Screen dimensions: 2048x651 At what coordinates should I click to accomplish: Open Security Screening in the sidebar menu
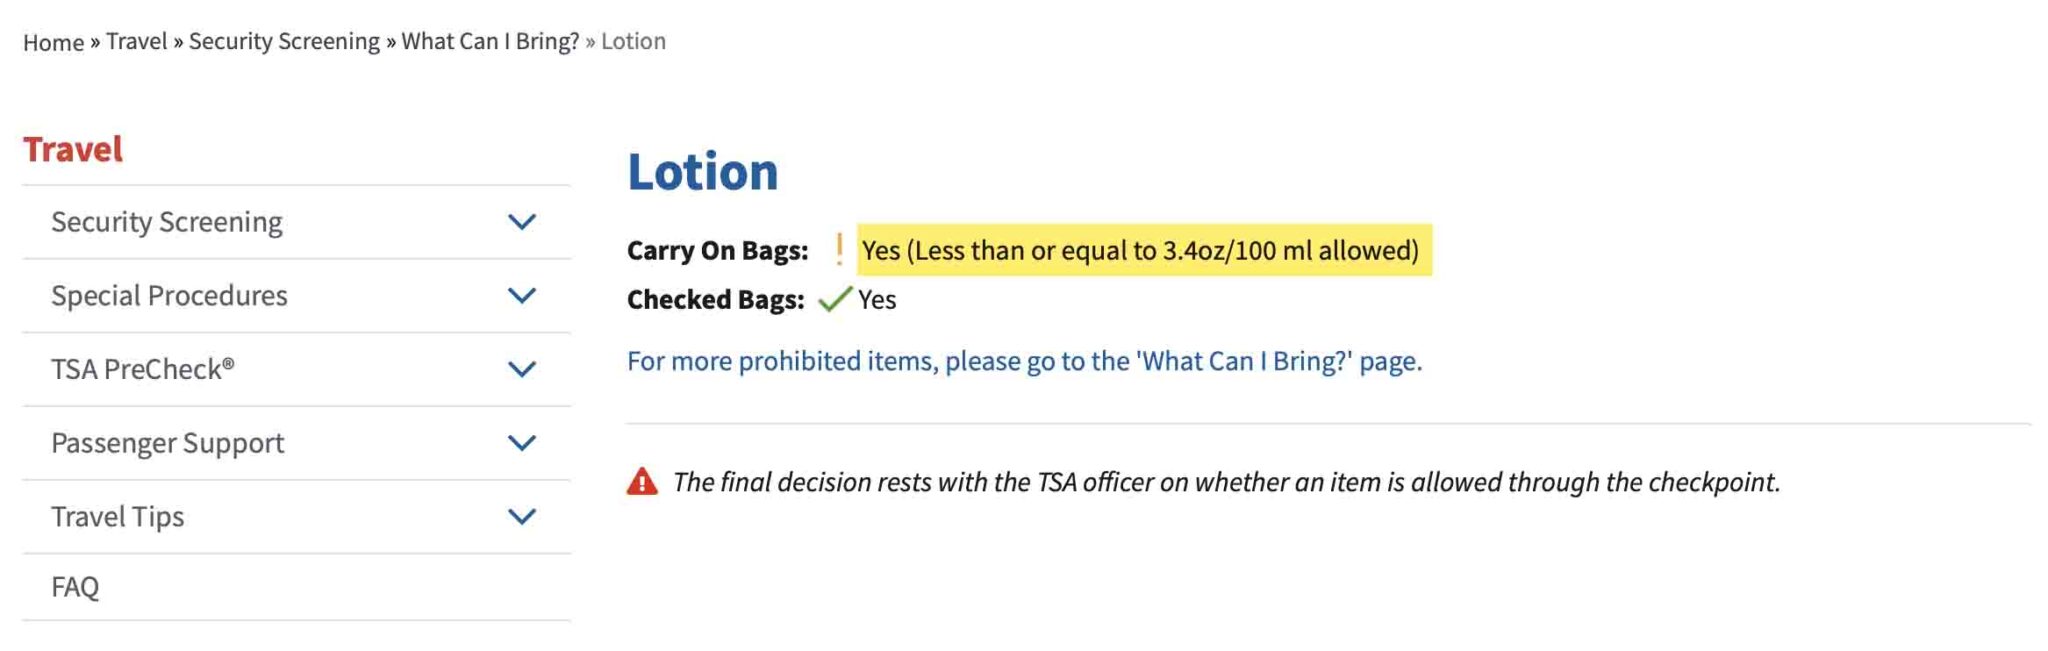[x=167, y=222]
